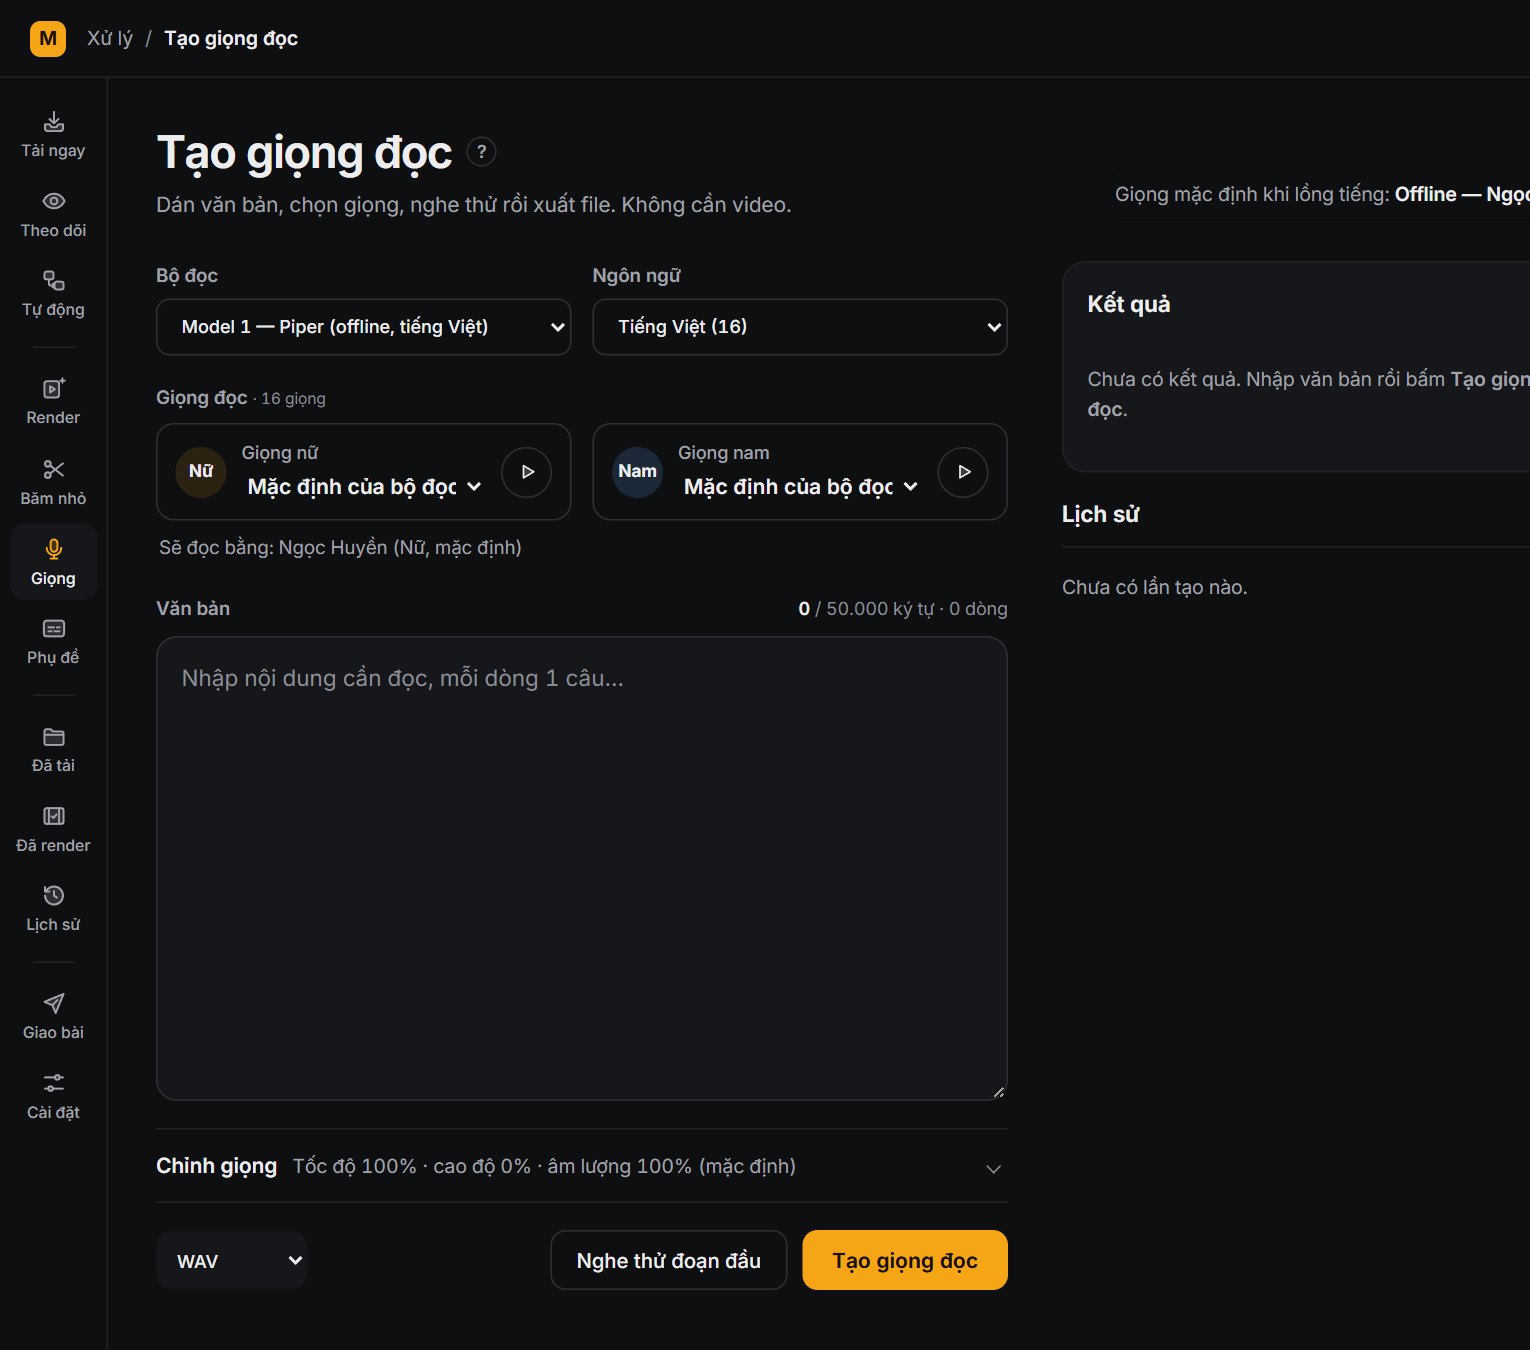Open the Render section in sidebar

coord(53,402)
